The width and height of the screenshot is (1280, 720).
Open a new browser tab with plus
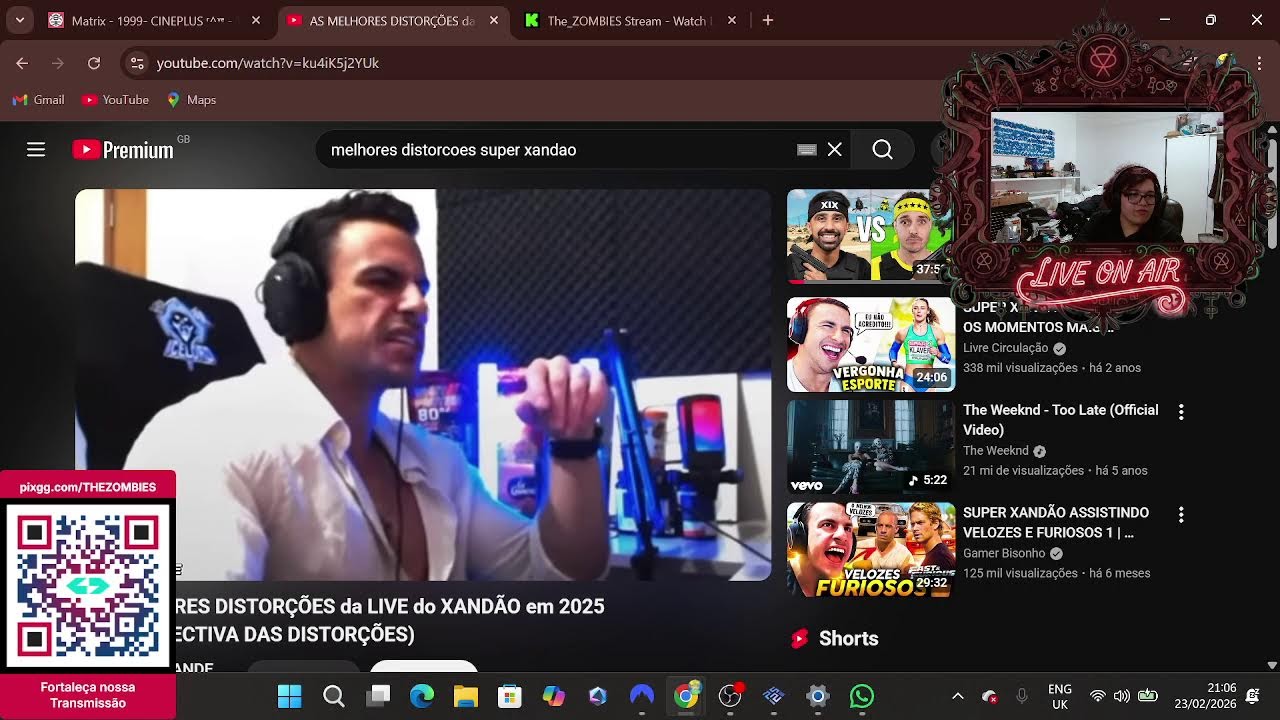click(768, 20)
